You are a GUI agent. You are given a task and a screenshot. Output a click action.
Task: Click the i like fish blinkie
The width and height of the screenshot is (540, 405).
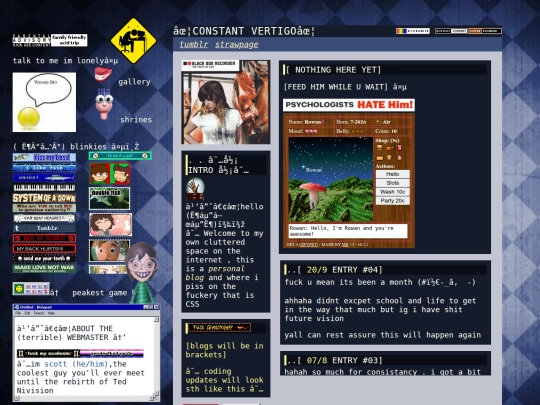[x=44, y=168]
